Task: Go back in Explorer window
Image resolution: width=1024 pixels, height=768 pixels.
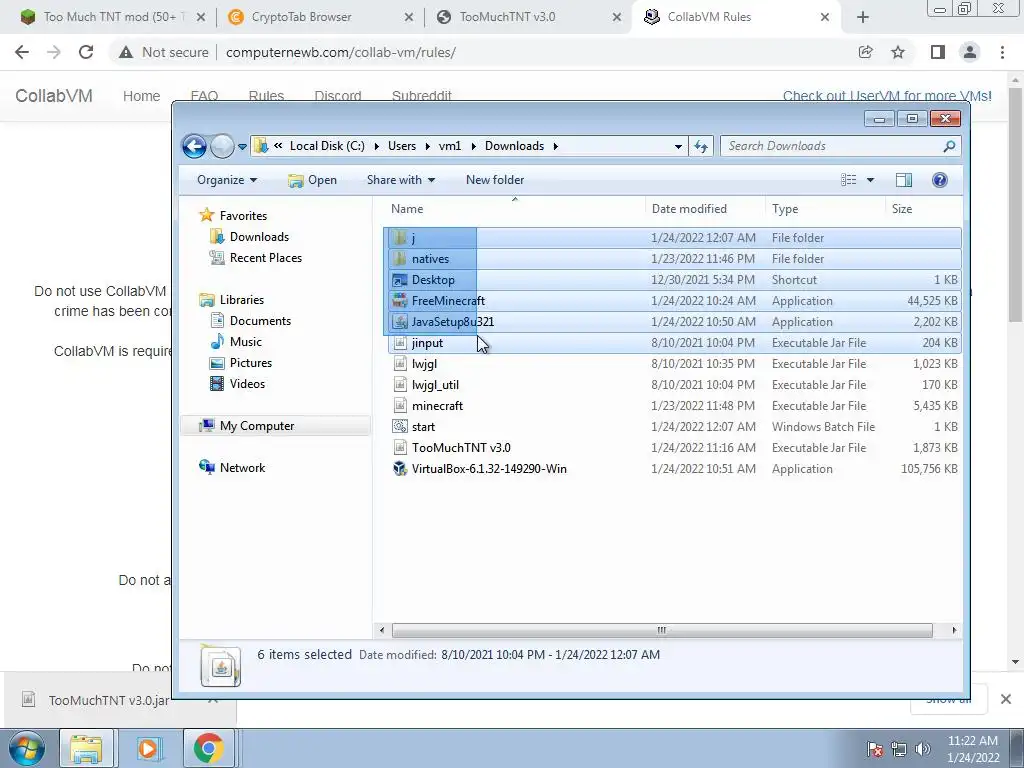Action: (x=194, y=146)
